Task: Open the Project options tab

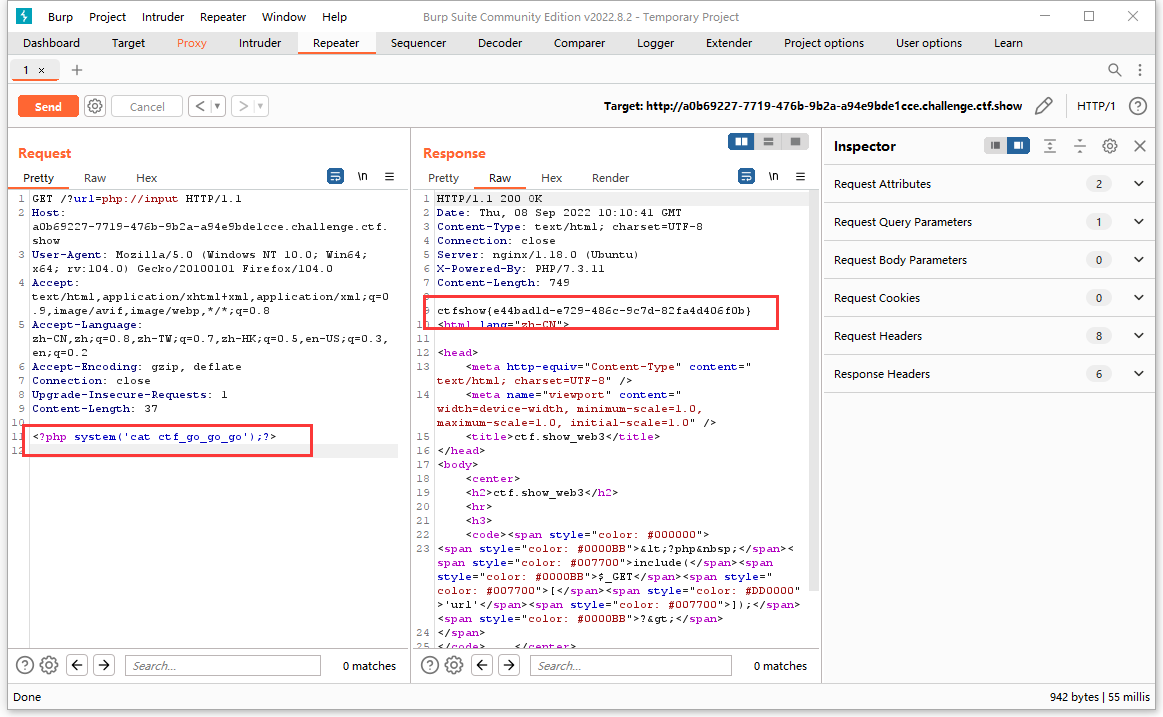Action: coord(823,43)
